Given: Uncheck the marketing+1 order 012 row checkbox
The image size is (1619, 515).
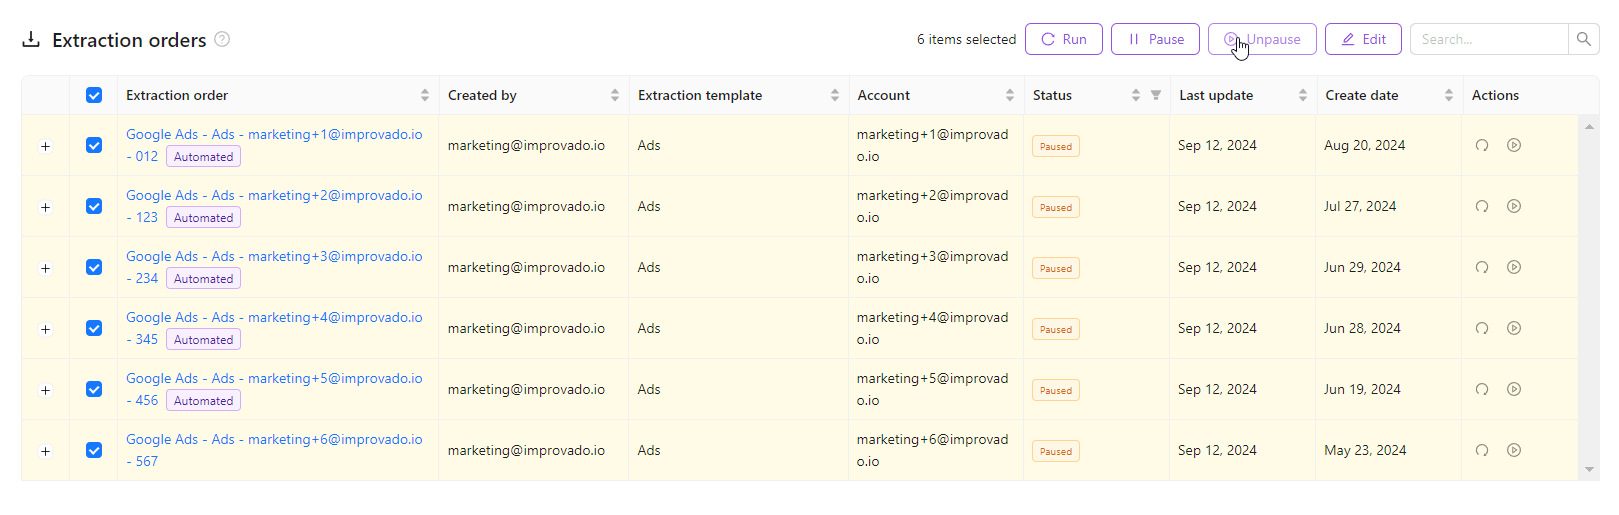Looking at the screenshot, I should (x=94, y=145).
